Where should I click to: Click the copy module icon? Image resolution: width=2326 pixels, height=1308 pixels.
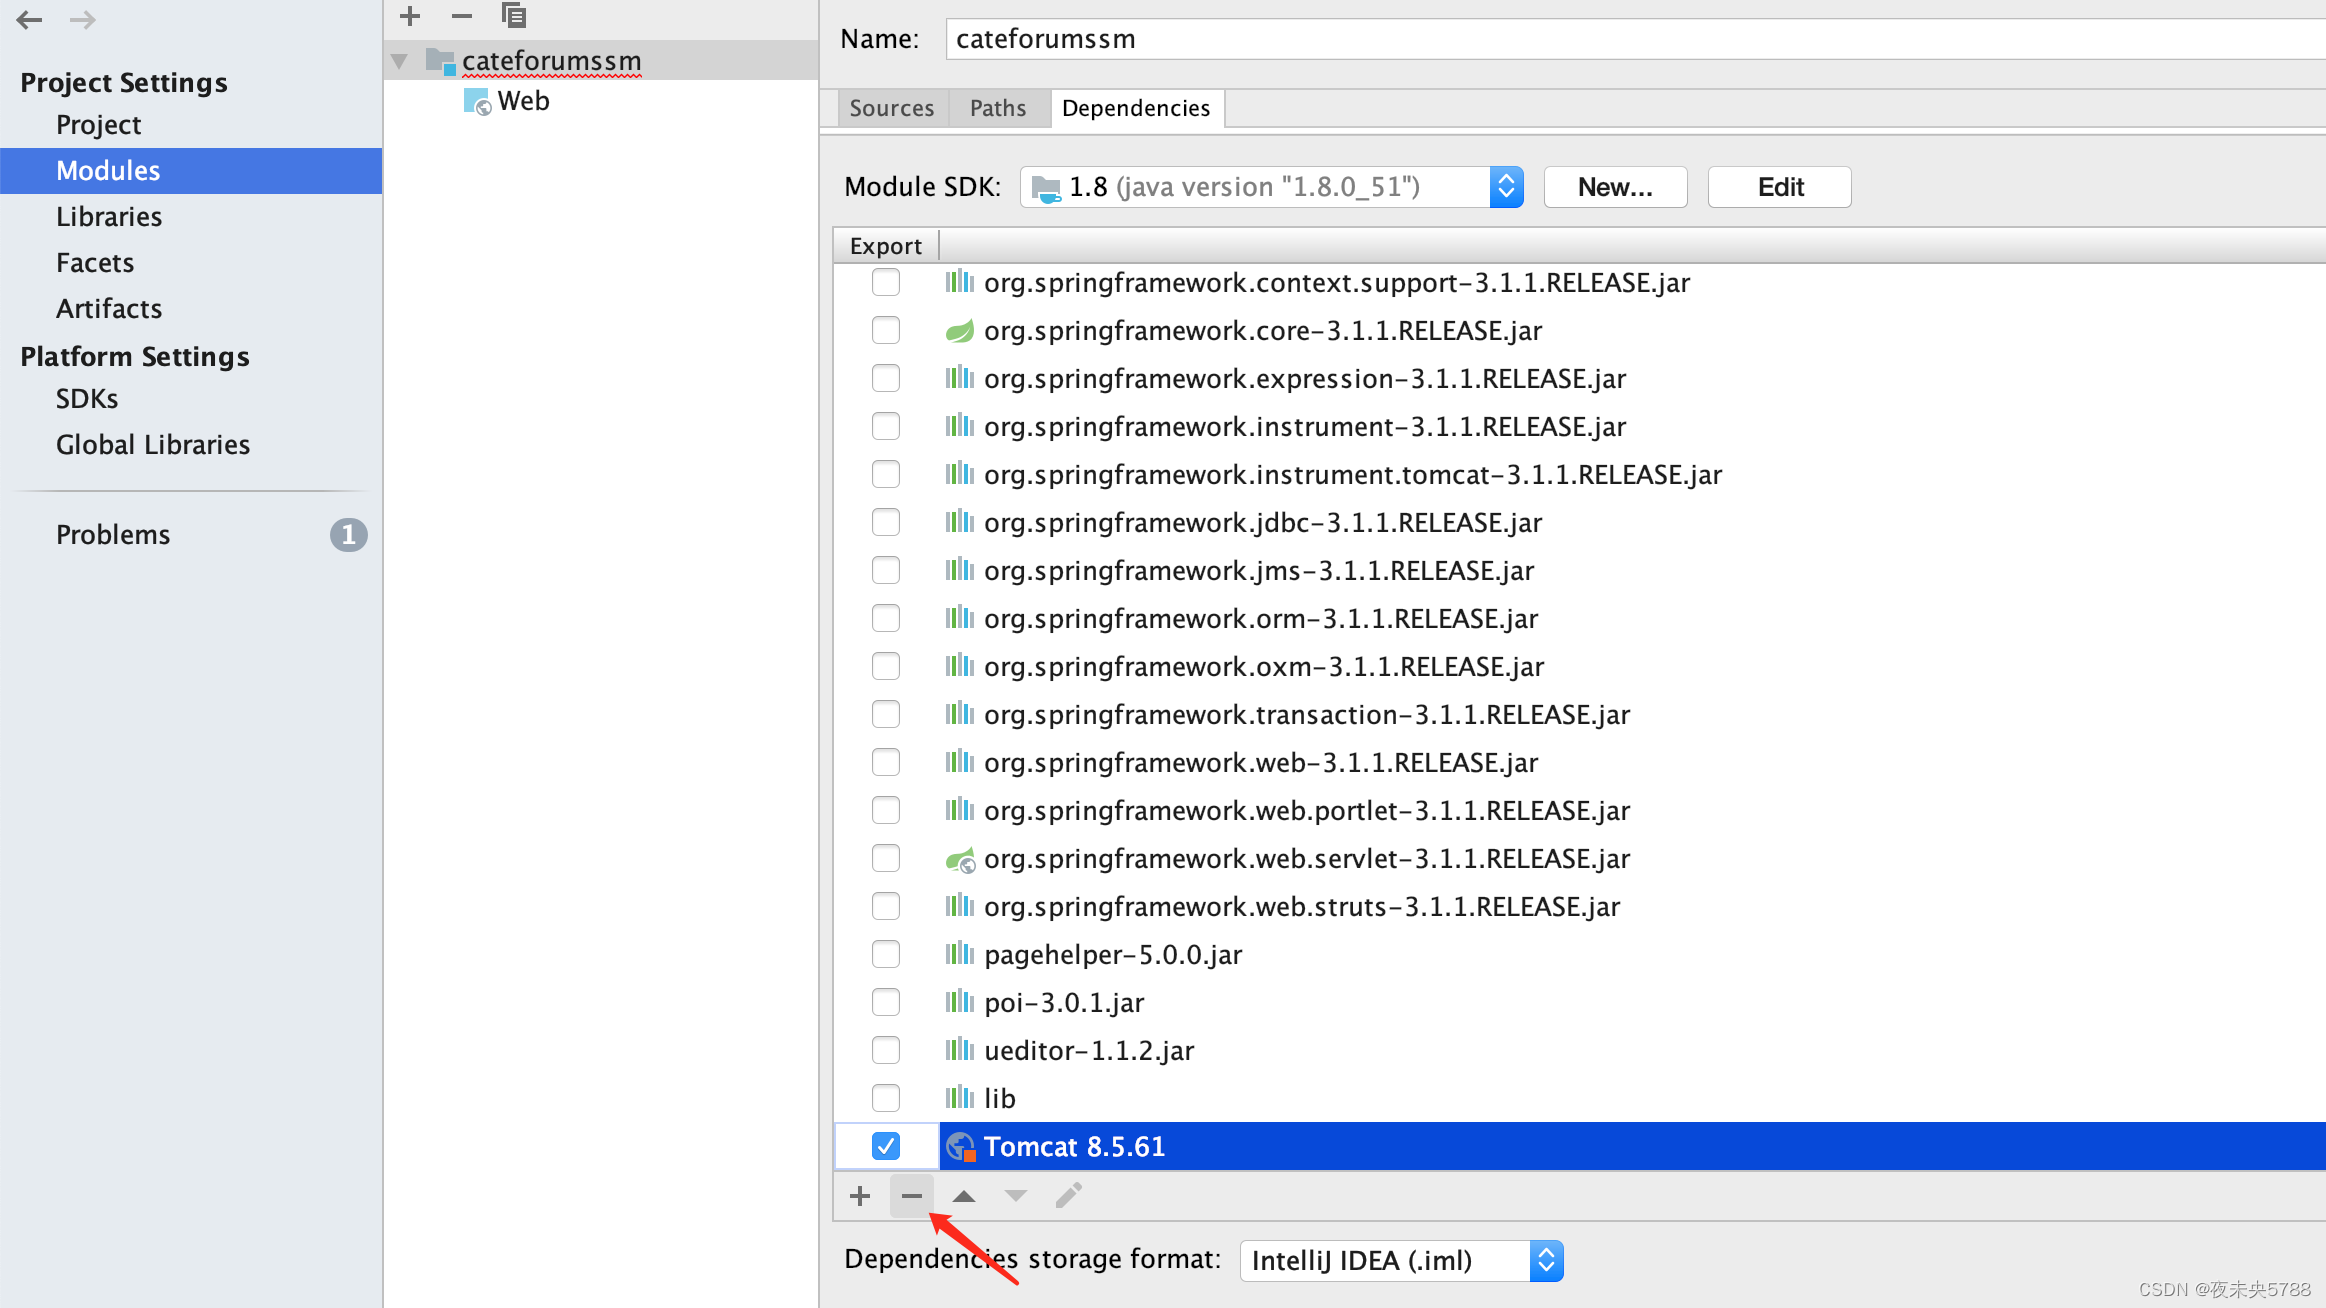513,16
